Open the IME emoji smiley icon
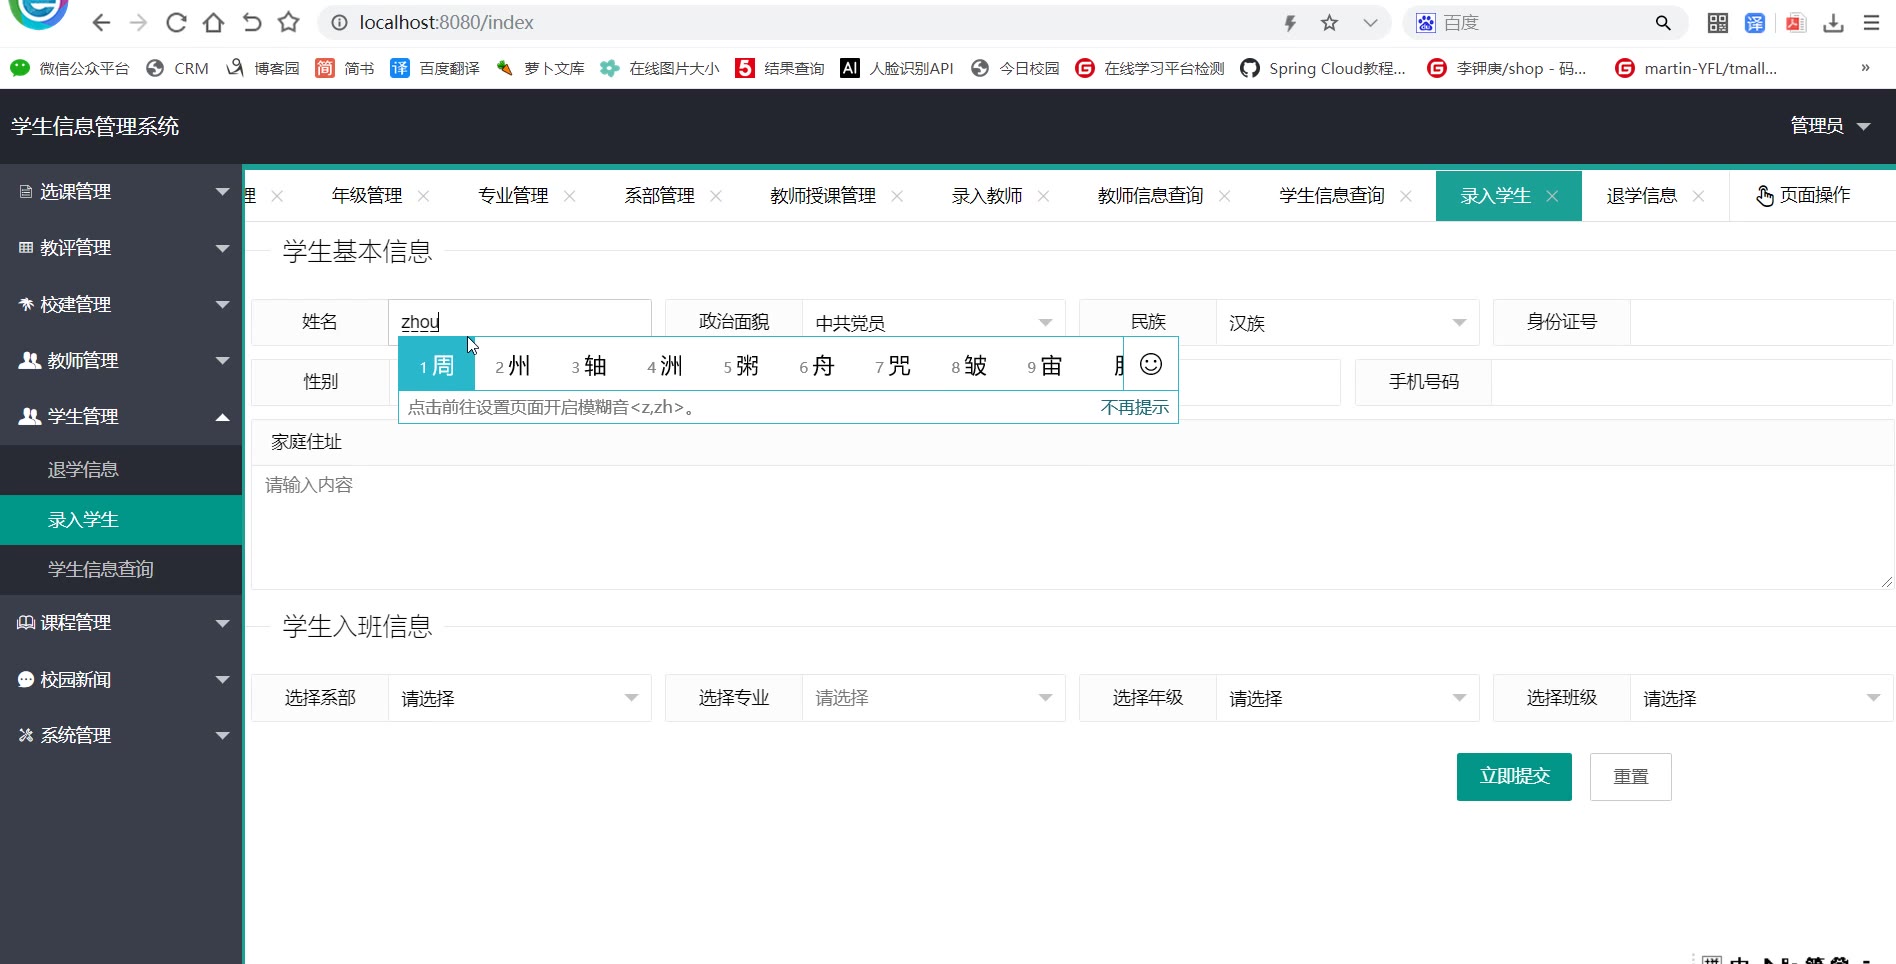Viewport: 1896px width, 964px height. tap(1151, 364)
